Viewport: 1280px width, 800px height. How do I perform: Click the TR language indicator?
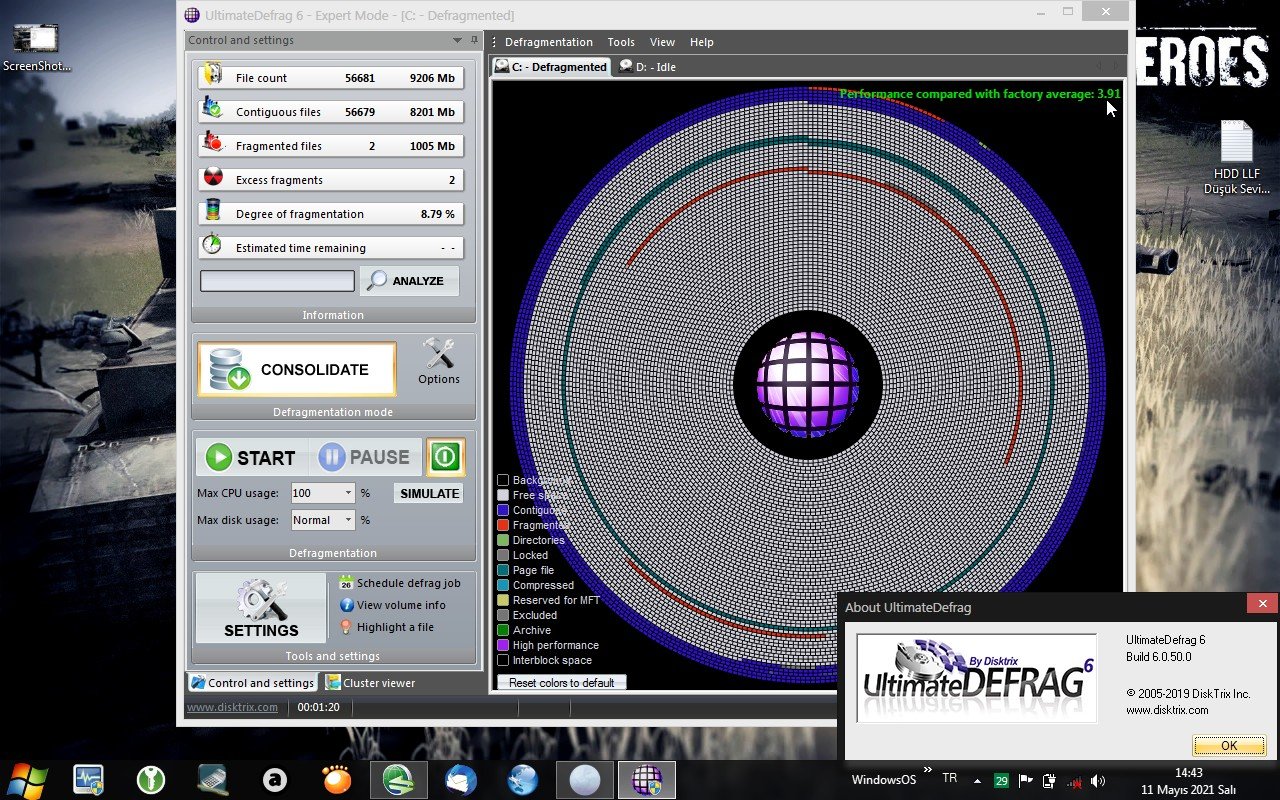point(949,778)
